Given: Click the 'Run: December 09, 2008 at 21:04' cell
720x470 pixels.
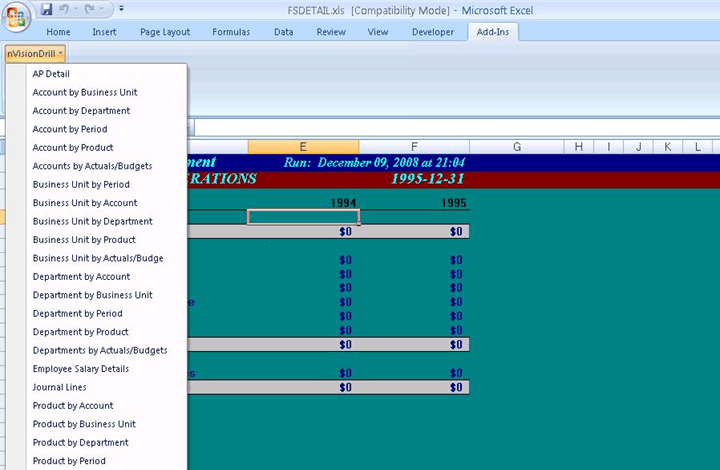Looking at the screenshot, I should [374, 162].
